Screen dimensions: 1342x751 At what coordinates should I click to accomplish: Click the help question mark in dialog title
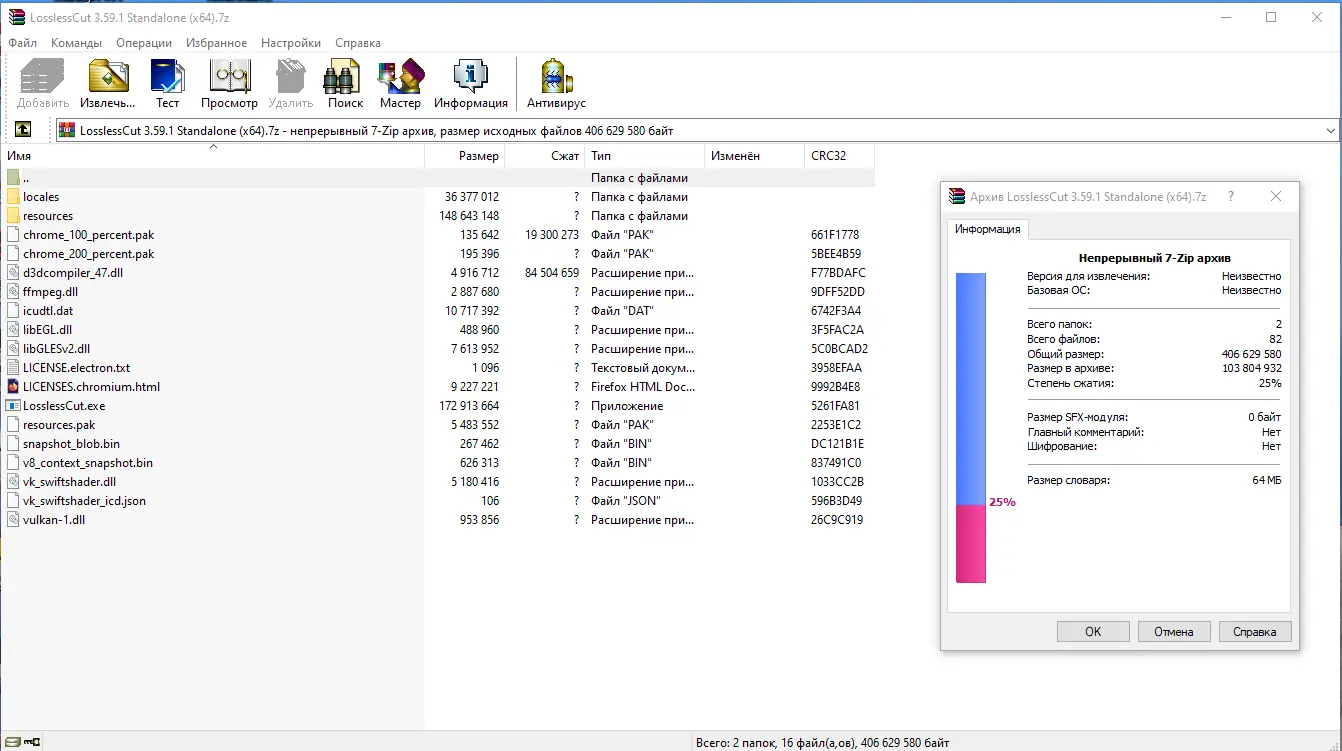point(1231,197)
